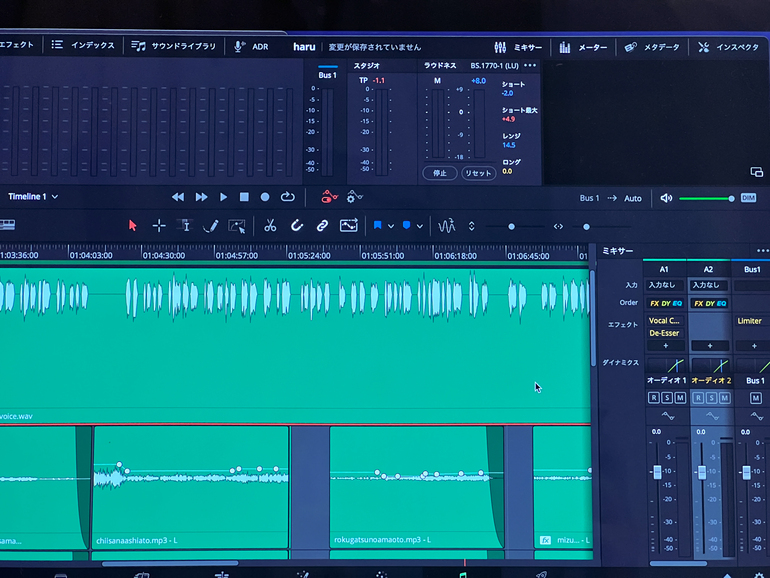Expand the blue flag color dropdown
This screenshot has width=770, height=578.
tap(391, 226)
